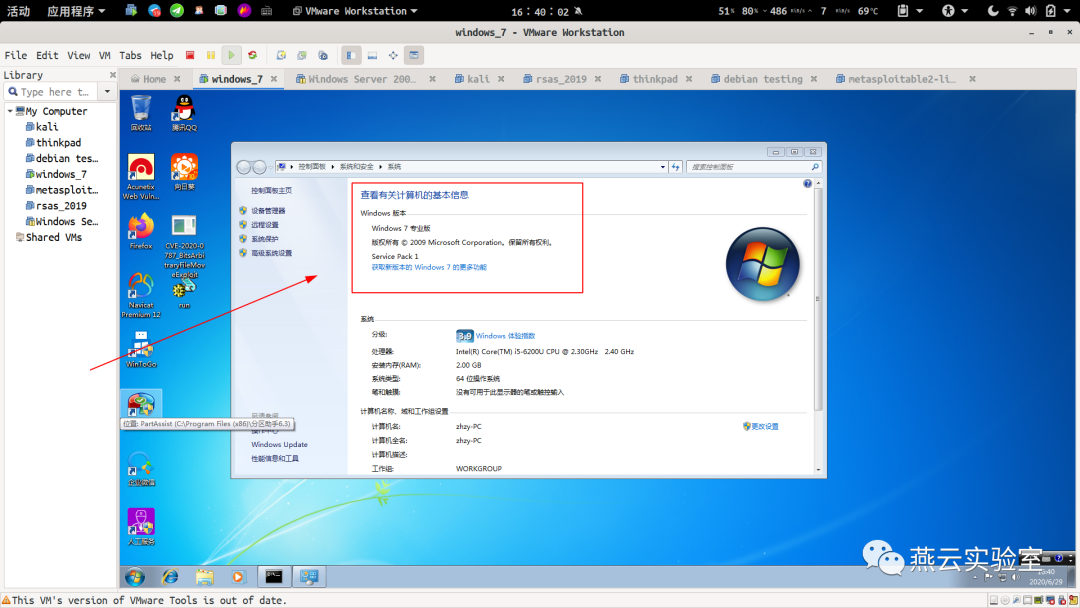Viewport: 1080px width, 608px height.
Task: Open Windows Explorer folder taskbar icon
Action: pyautogui.click(x=204, y=577)
